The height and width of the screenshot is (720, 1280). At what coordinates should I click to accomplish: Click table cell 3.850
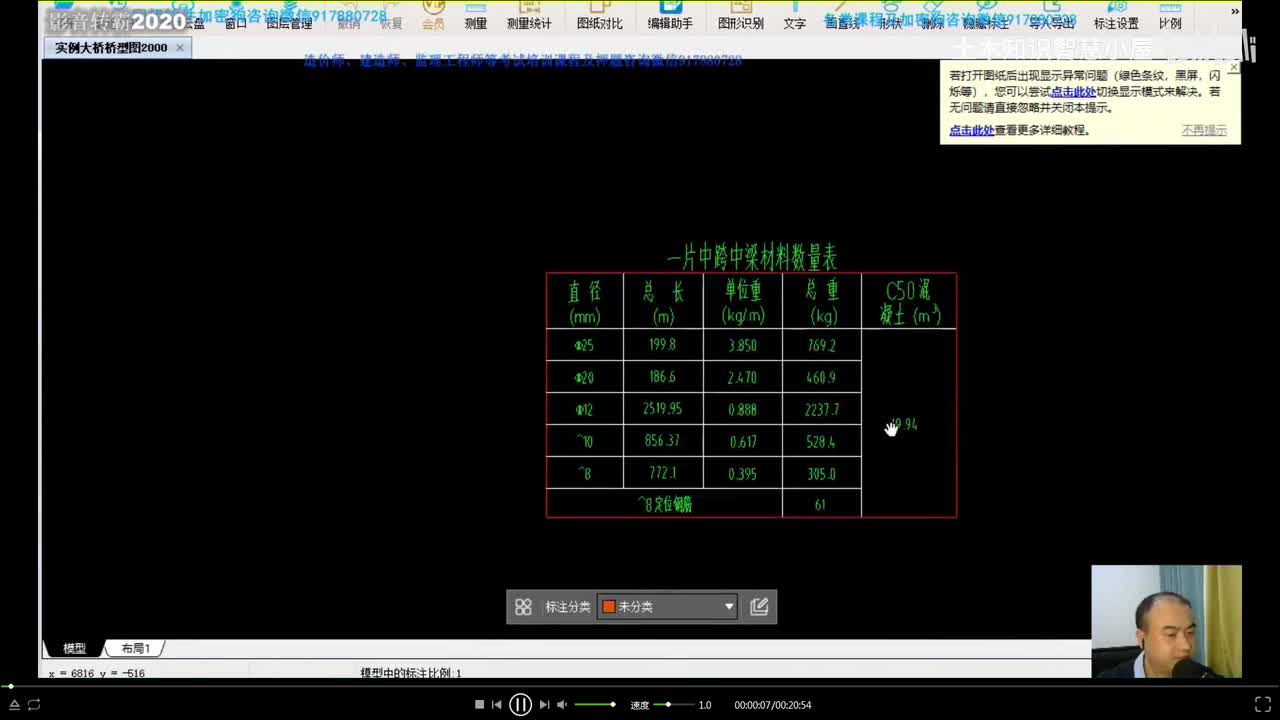742,345
